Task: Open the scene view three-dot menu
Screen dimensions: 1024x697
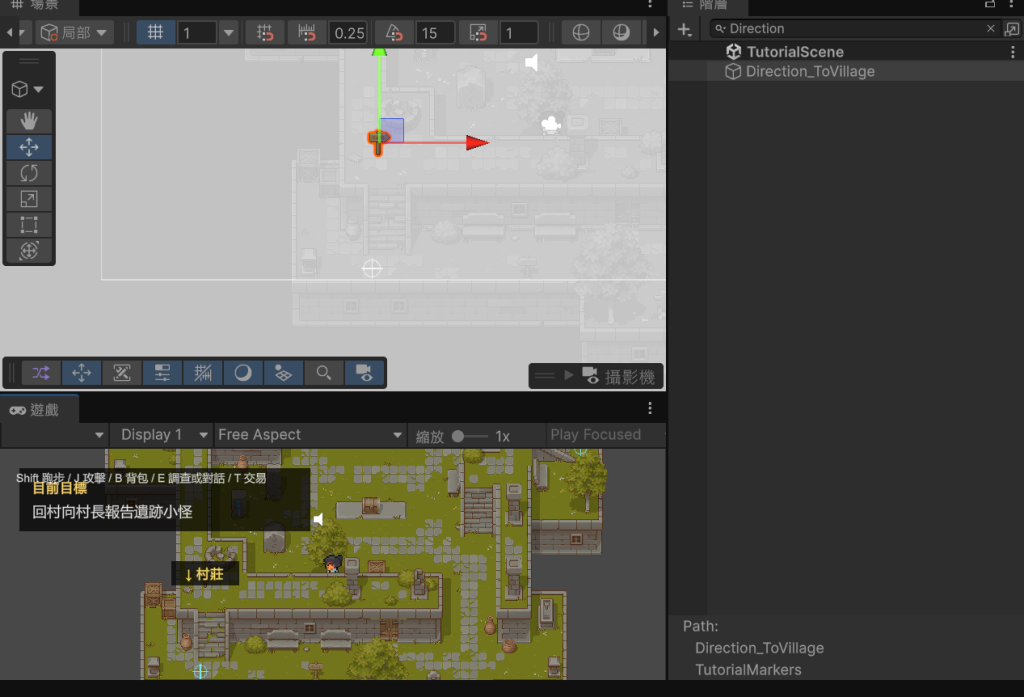Action: (x=650, y=4)
